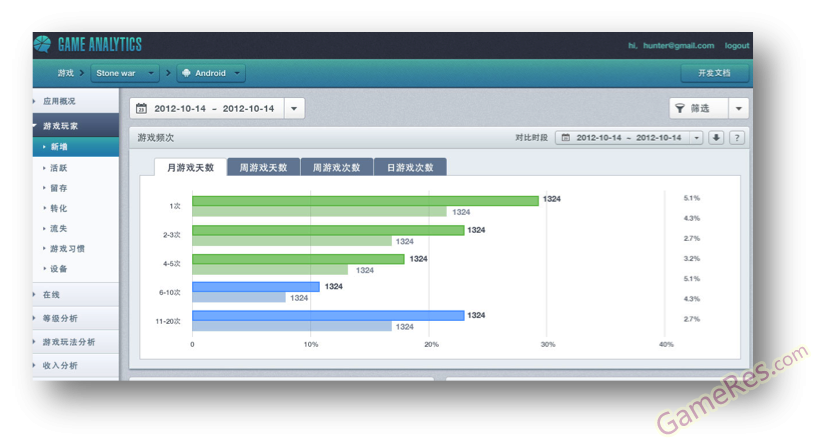
Task: Click the Game Analytics logo icon
Action: [42, 44]
